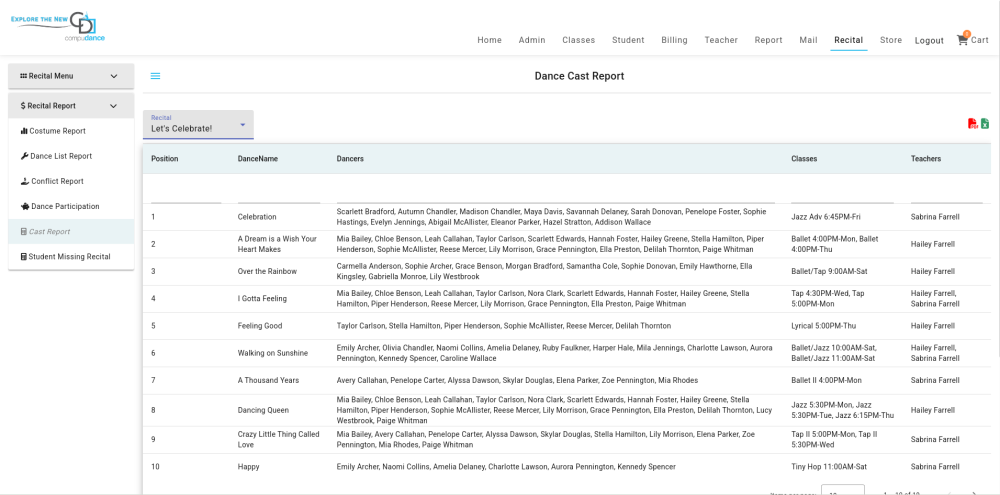This screenshot has height=495, width=1000.
Task: Sort by the Dancers column header
Action: click(x=350, y=159)
